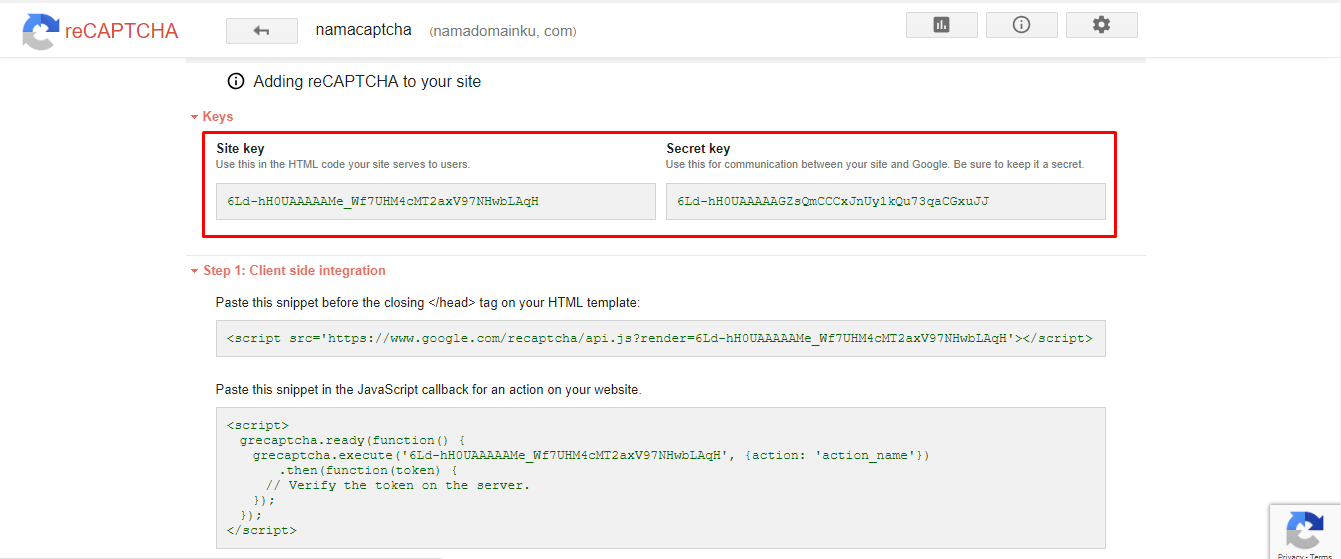Click the grecaptcha.ready JavaScript code block
The height and width of the screenshot is (559, 1341).
[x=660, y=477]
